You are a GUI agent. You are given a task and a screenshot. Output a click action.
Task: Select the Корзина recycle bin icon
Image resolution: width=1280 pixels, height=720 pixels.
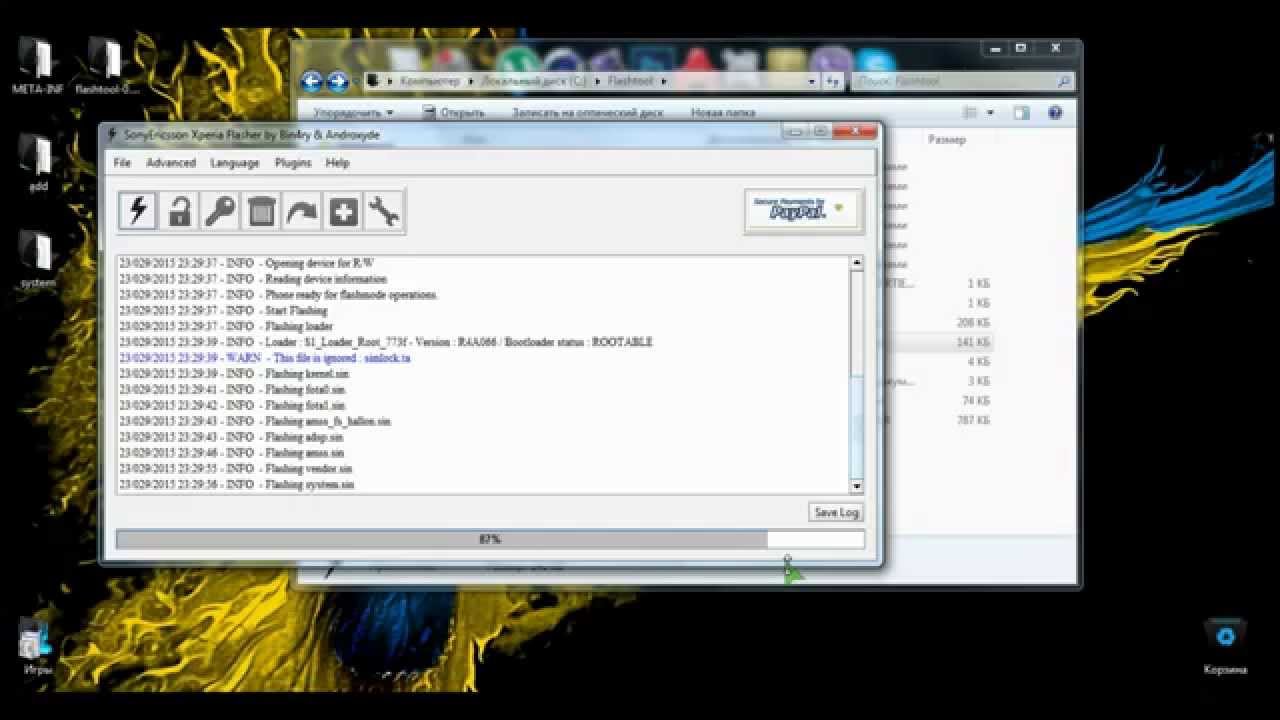[x=1225, y=646]
